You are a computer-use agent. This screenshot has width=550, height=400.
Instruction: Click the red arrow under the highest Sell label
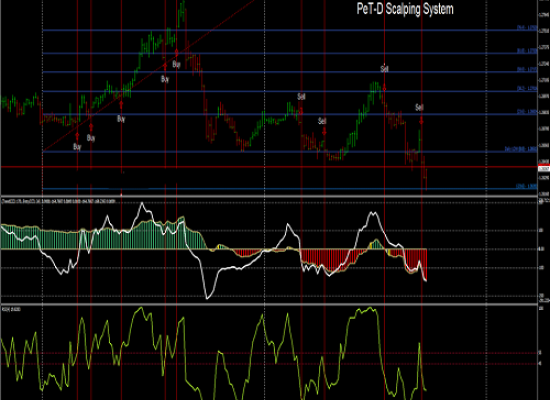tap(384, 88)
